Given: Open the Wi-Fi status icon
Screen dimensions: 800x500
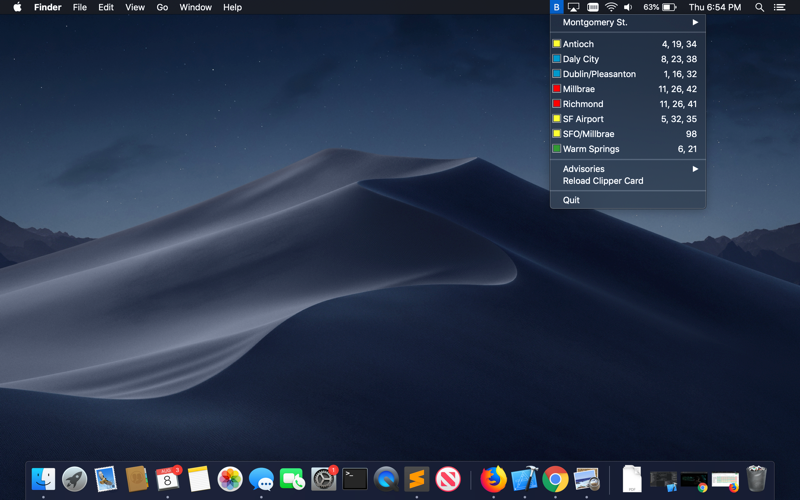Looking at the screenshot, I should point(611,7).
